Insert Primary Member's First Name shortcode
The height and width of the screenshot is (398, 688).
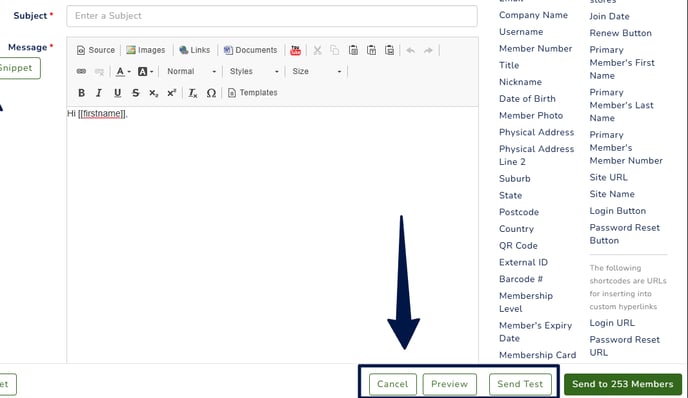[622, 62]
